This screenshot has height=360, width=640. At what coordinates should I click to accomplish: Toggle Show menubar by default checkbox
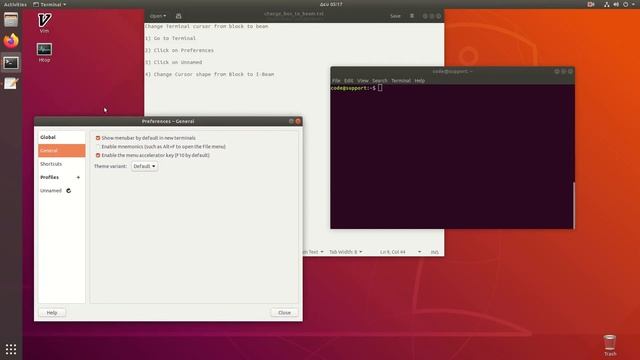coord(98,138)
